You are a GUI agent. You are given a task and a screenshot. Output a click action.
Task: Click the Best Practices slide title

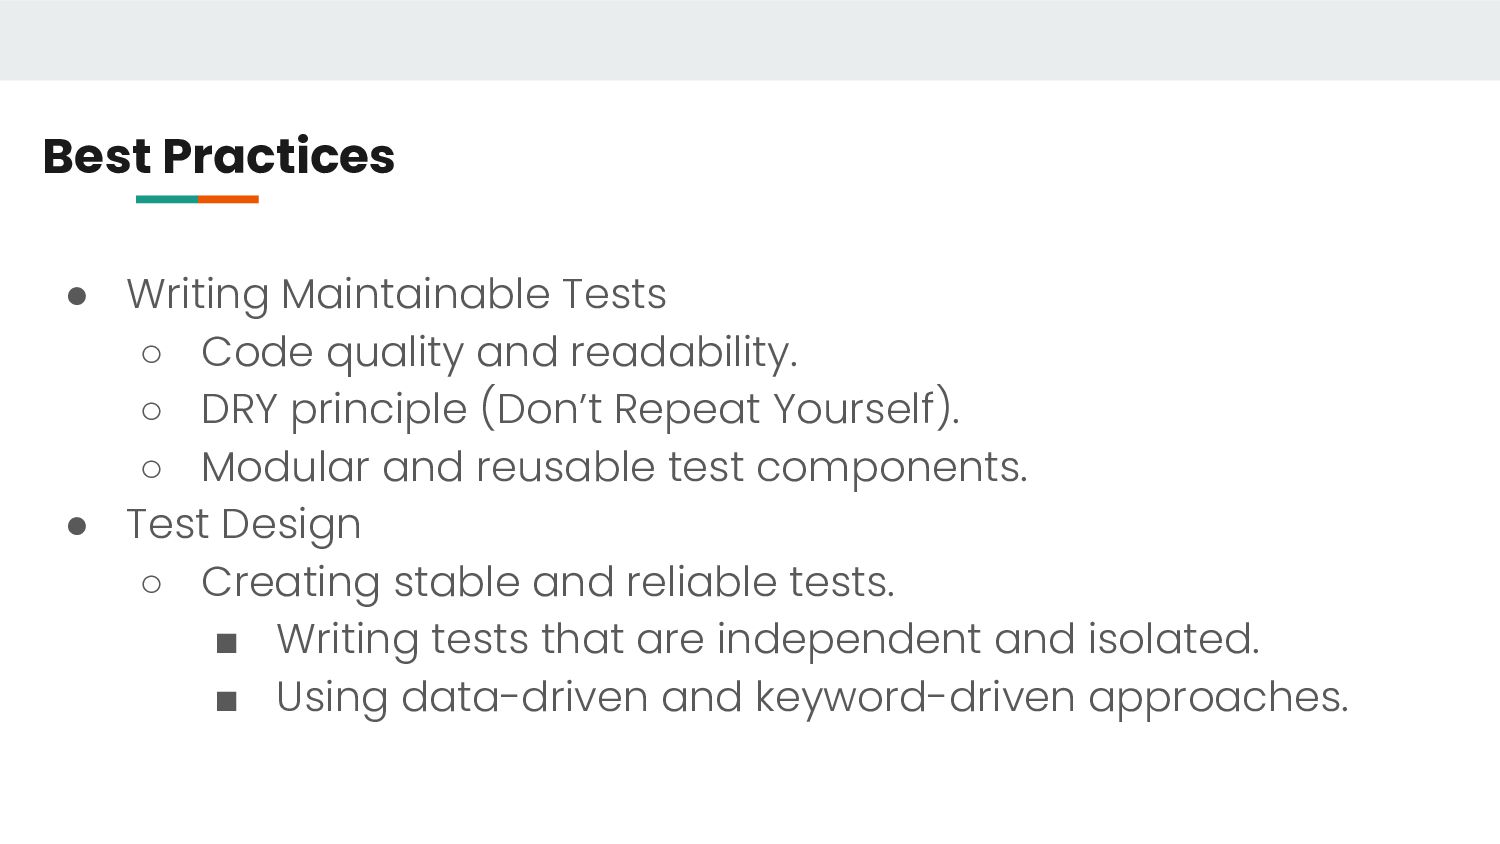tap(219, 156)
